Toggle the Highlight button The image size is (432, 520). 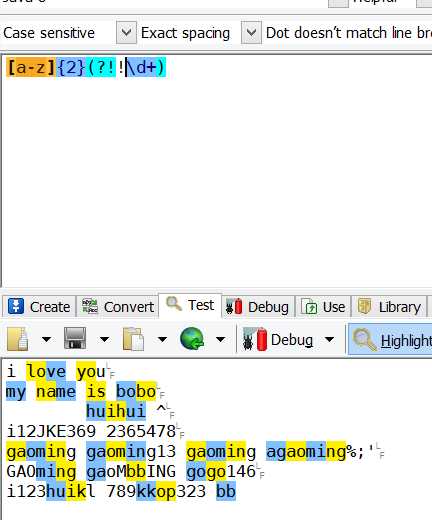pyautogui.click(x=390, y=340)
